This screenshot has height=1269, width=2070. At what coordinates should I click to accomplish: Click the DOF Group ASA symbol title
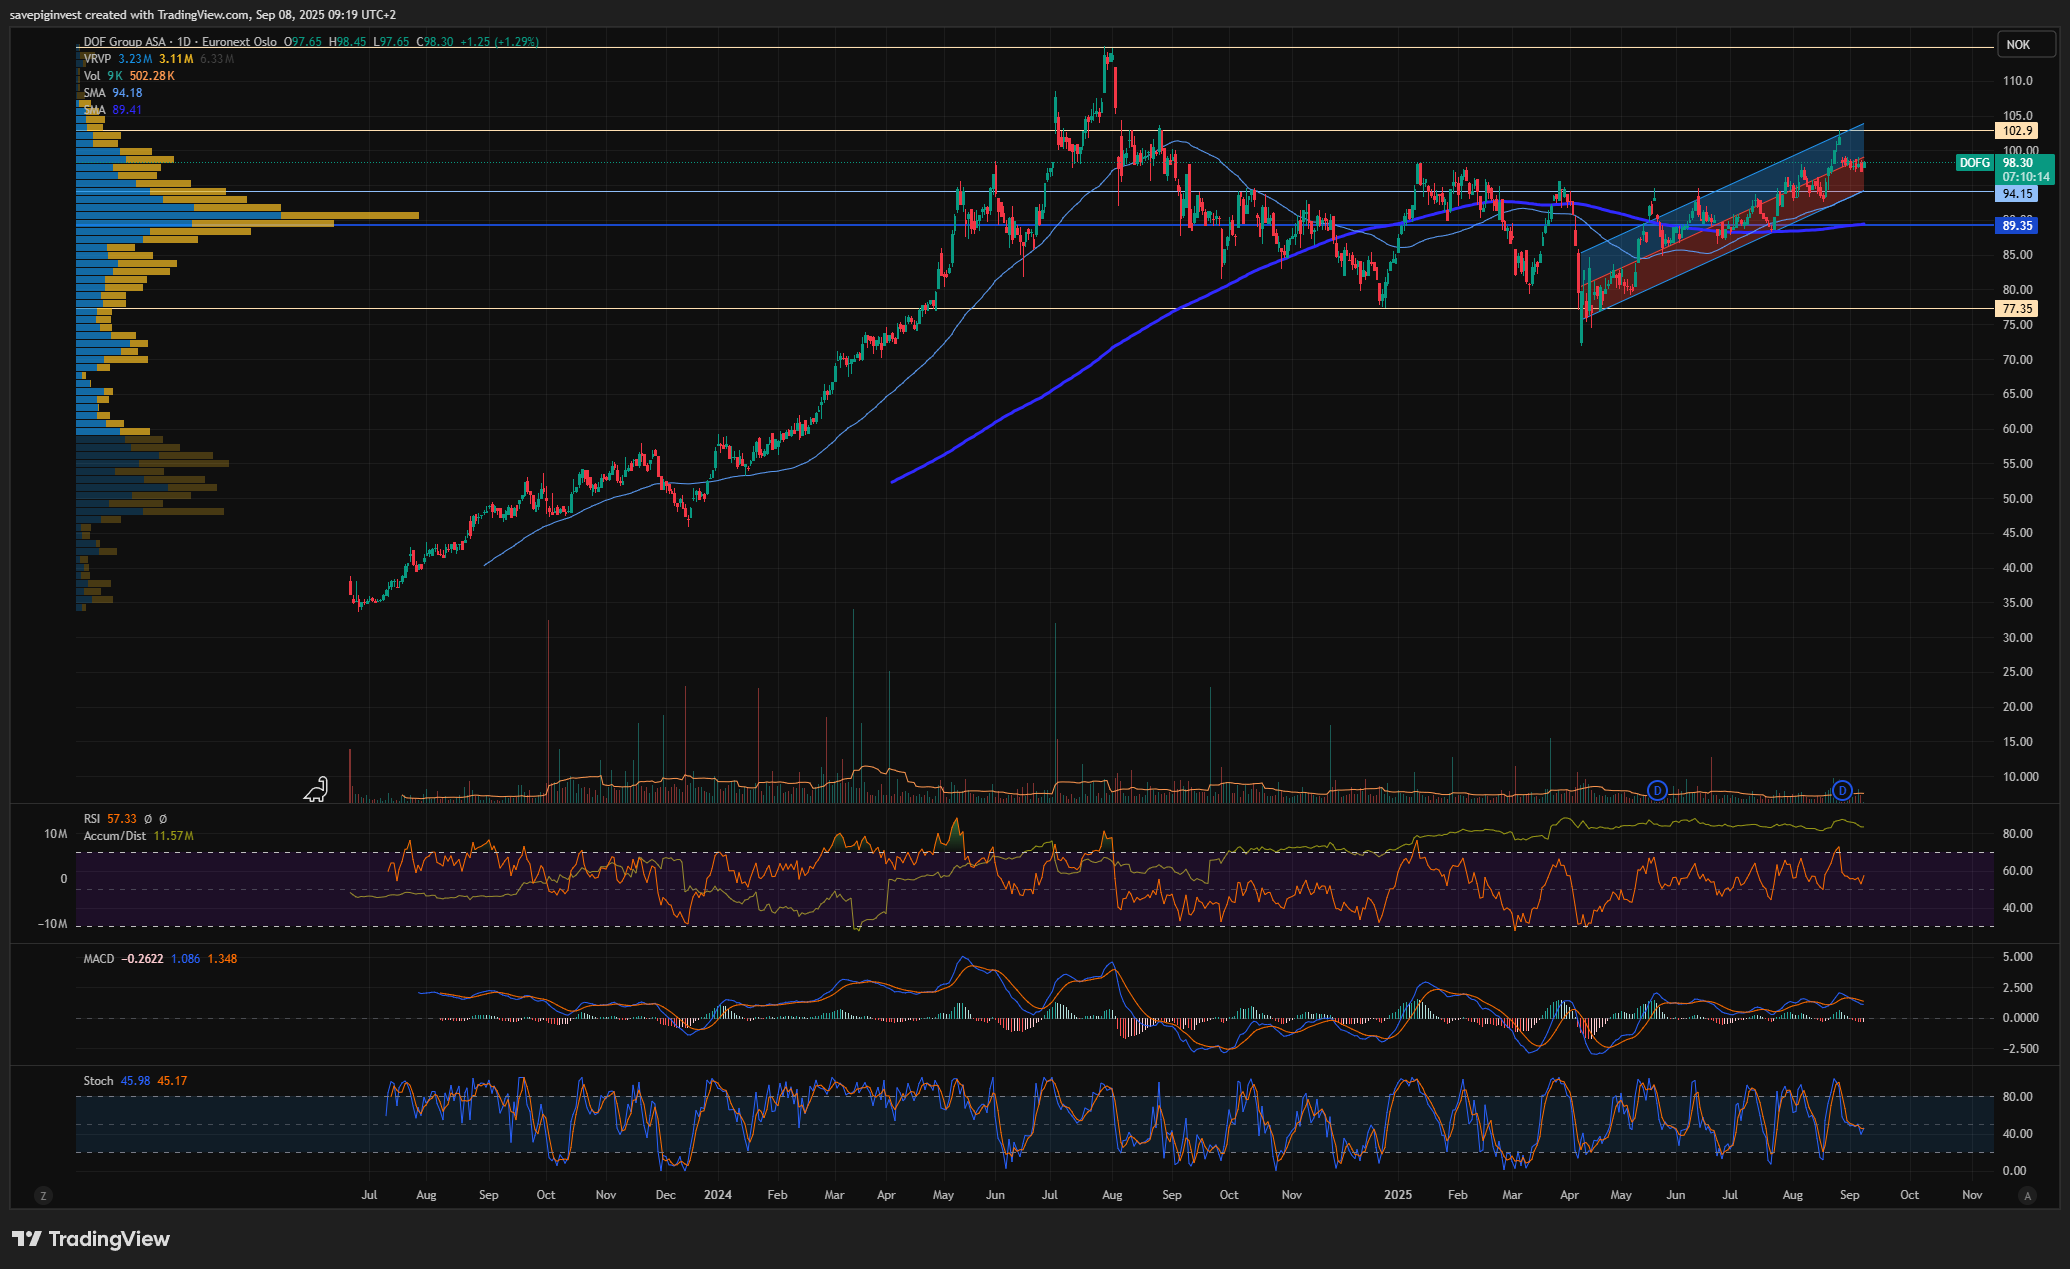pos(126,42)
